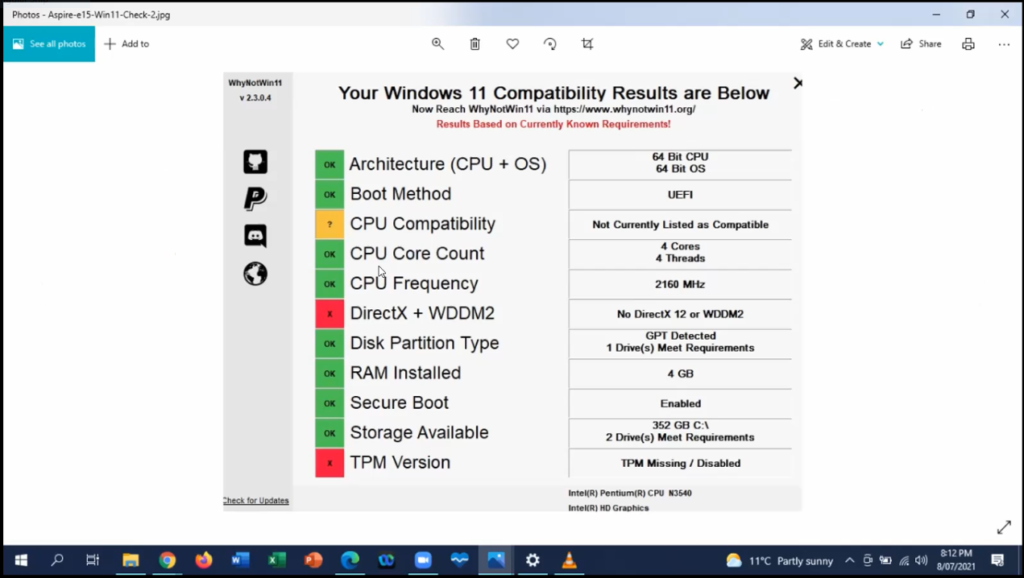
Task: Click the globe website icon in WhyNotWin11
Action: [255, 274]
